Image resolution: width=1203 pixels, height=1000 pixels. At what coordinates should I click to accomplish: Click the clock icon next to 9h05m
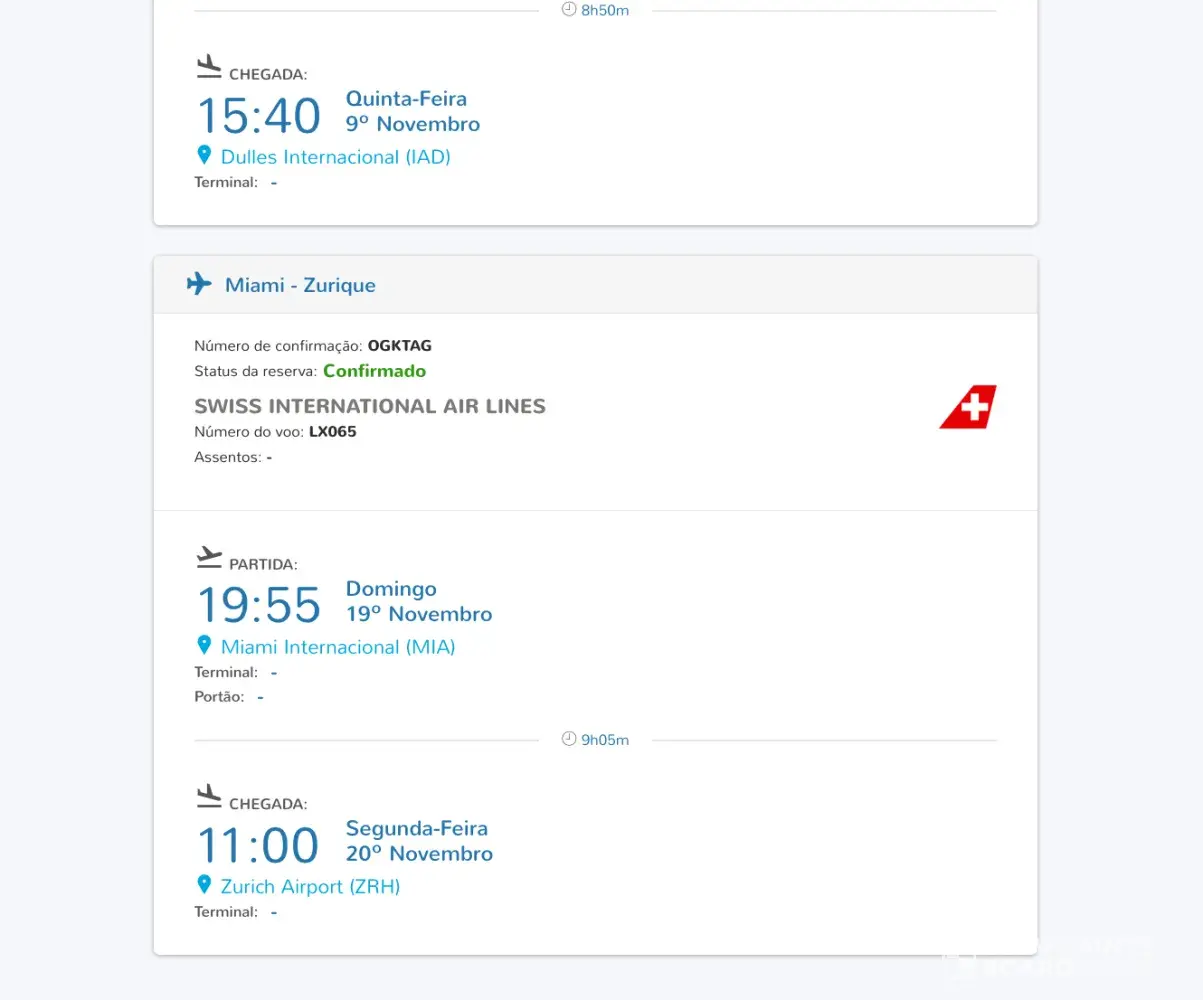click(569, 739)
